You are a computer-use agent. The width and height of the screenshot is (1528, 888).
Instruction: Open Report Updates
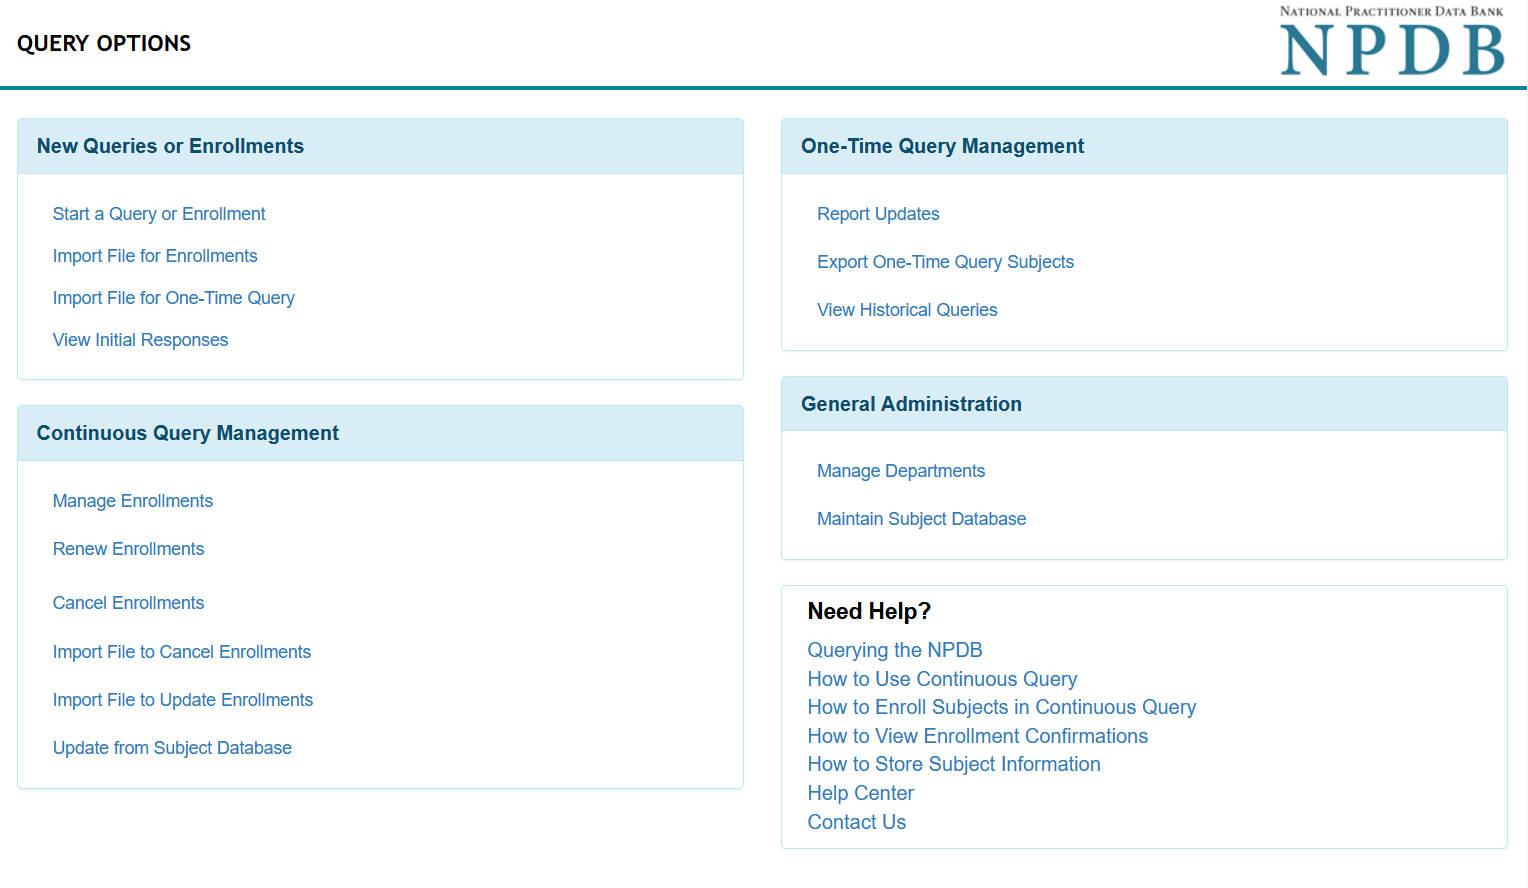[878, 213]
